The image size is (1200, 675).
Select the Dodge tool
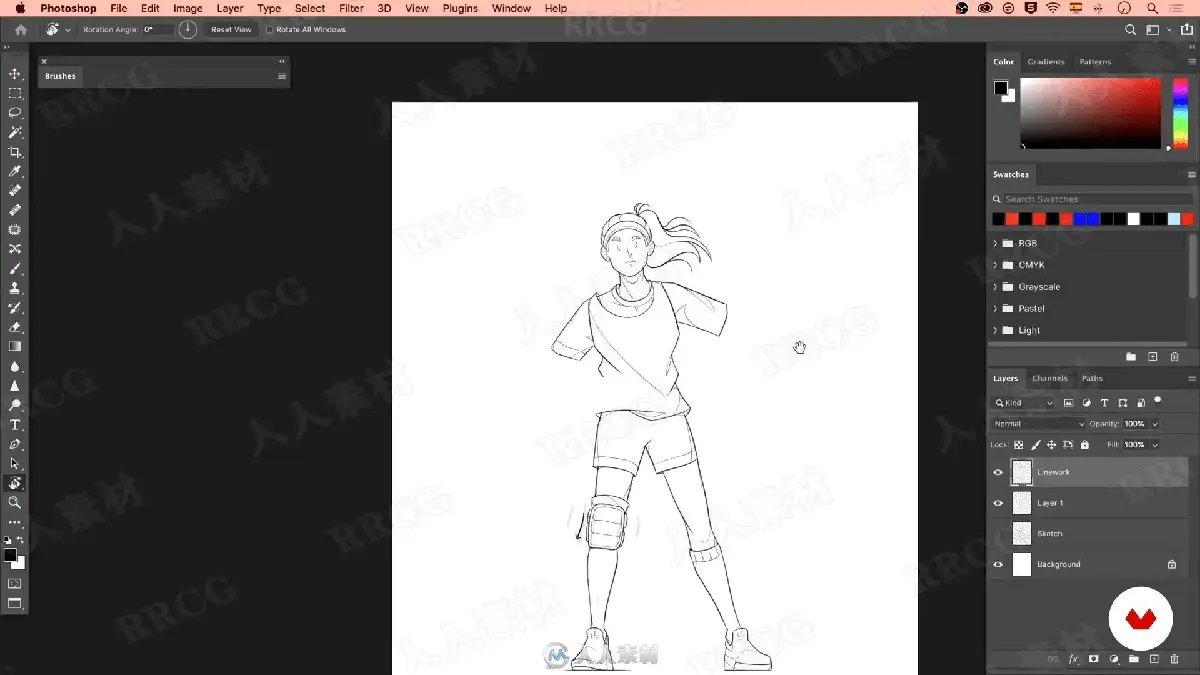15,405
